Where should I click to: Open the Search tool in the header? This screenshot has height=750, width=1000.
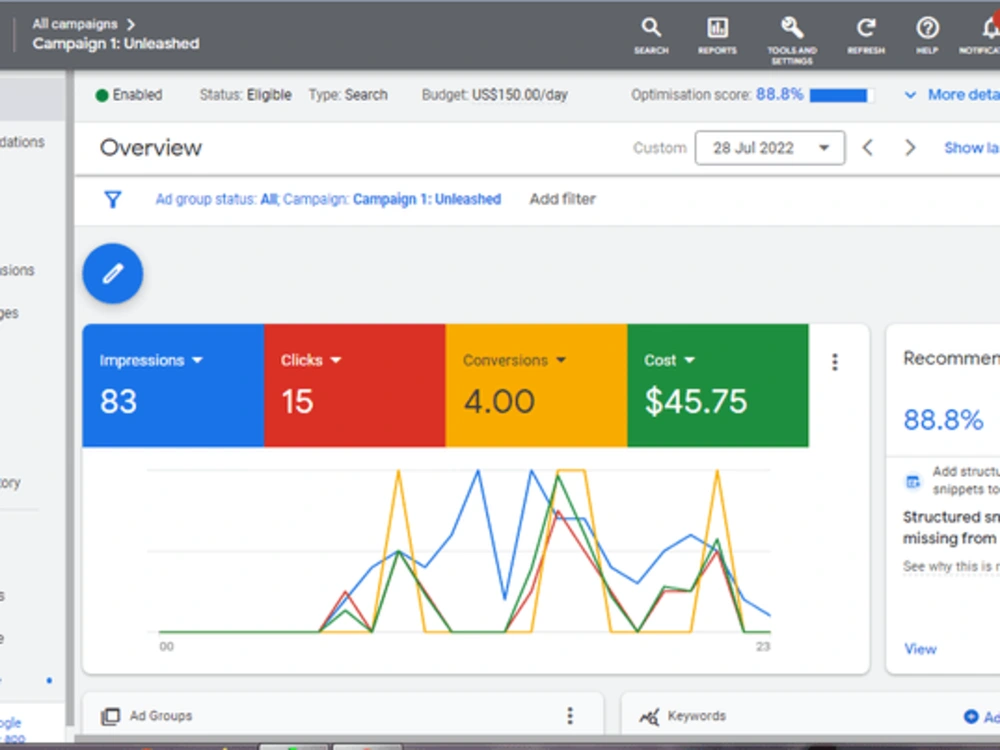tap(651, 35)
